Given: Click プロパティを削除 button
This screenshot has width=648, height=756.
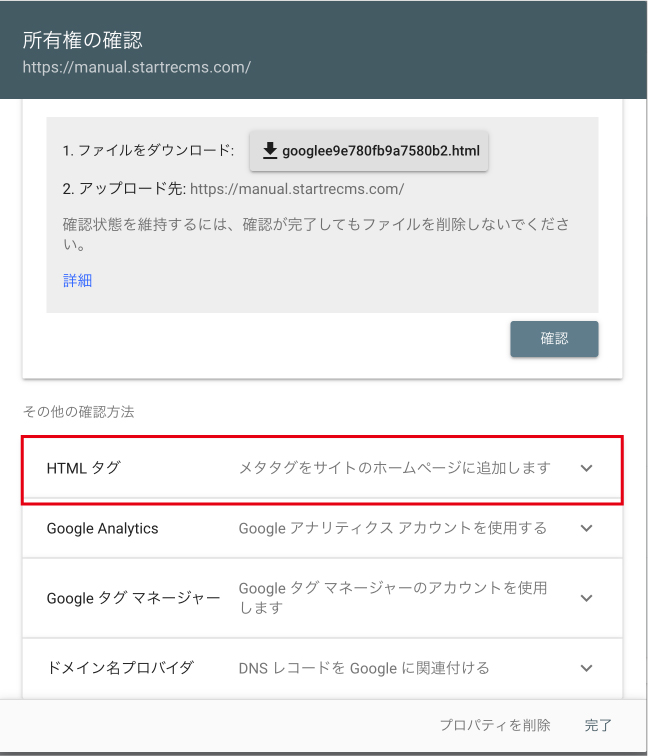Looking at the screenshot, I should (495, 725).
